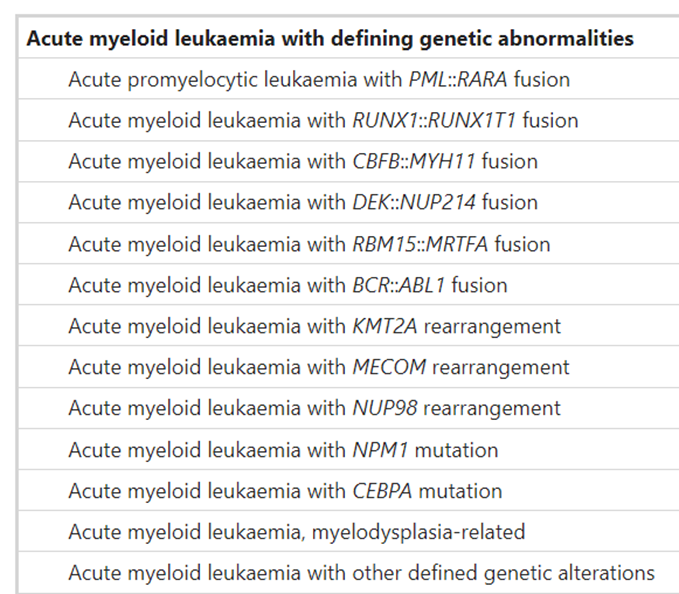Select the KMT2A rearrangement row
The height and width of the screenshot is (594, 679).
point(315,326)
